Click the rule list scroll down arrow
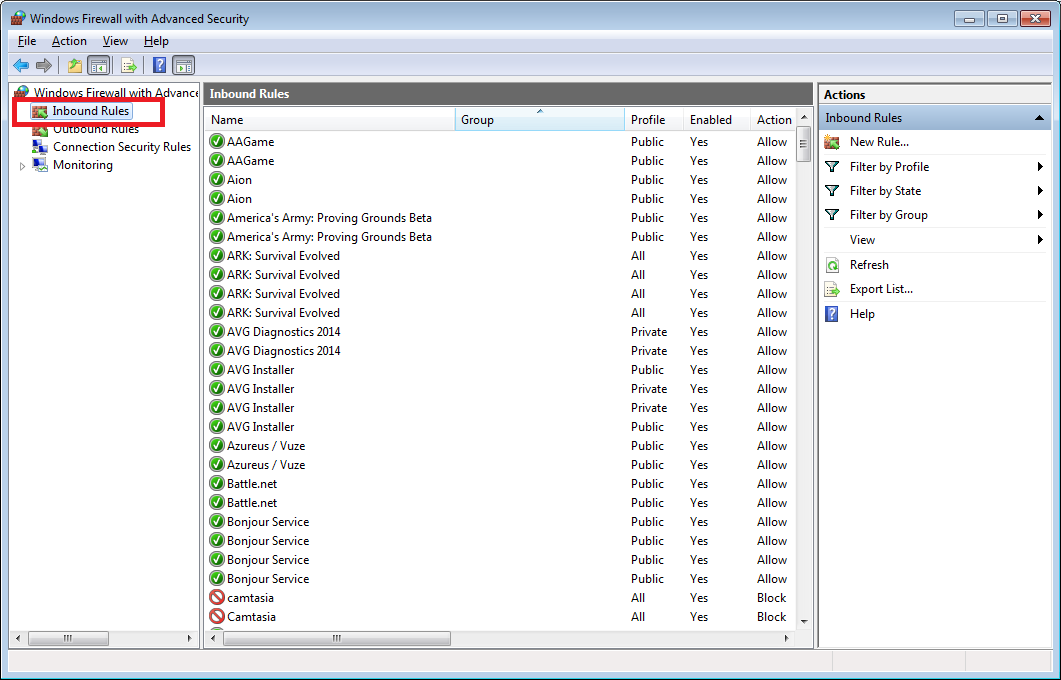The width and height of the screenshot is (1061, 680). 804,622
